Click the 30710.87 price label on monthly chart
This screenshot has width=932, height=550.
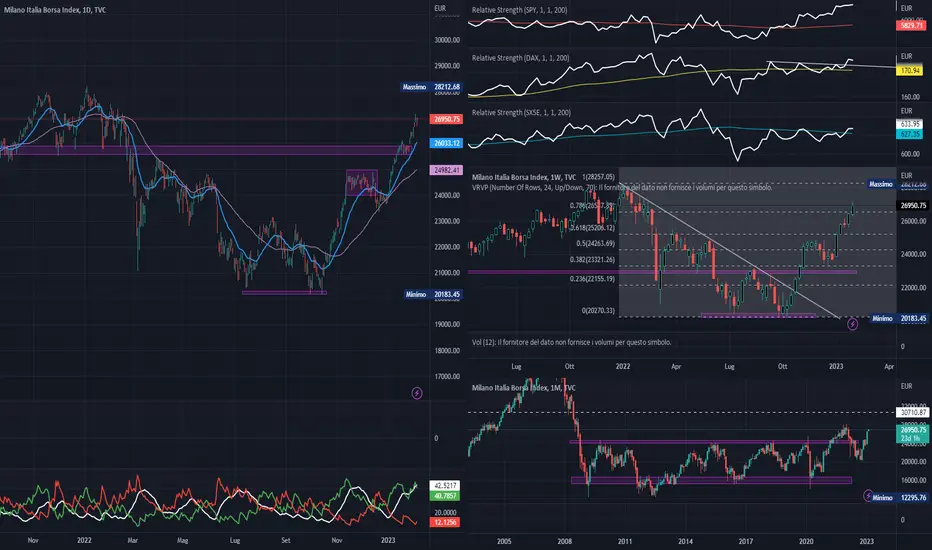tap(912, 412)
